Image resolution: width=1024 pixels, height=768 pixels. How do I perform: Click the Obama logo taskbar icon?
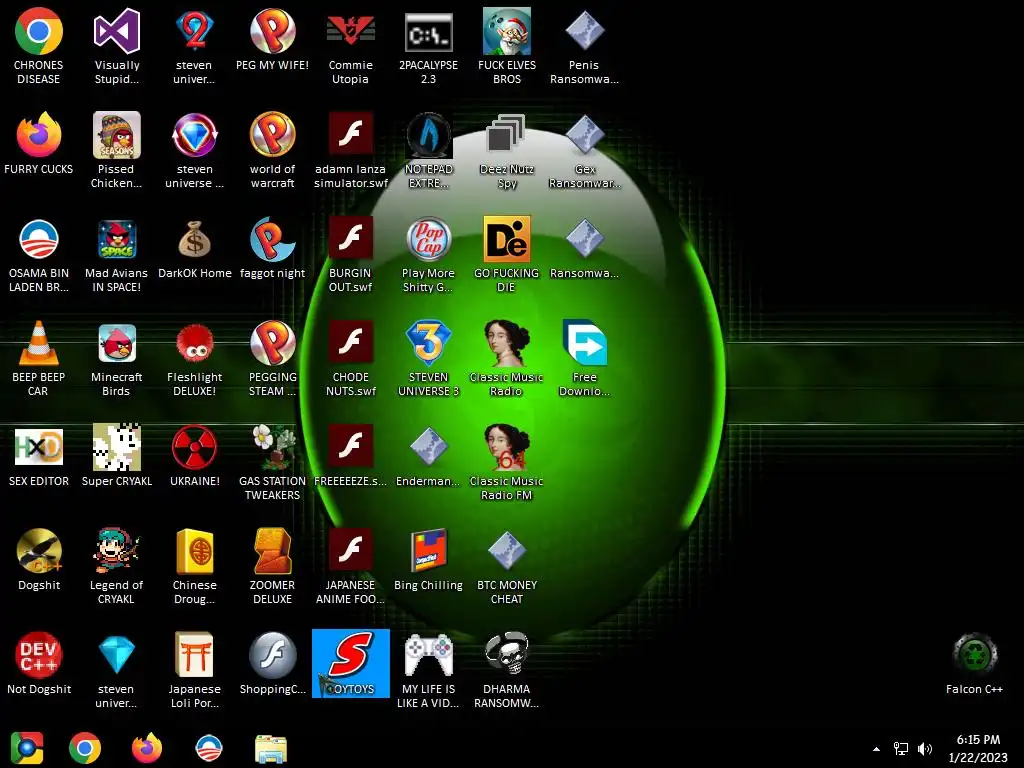pyautogui.click(x=209, y=748)
